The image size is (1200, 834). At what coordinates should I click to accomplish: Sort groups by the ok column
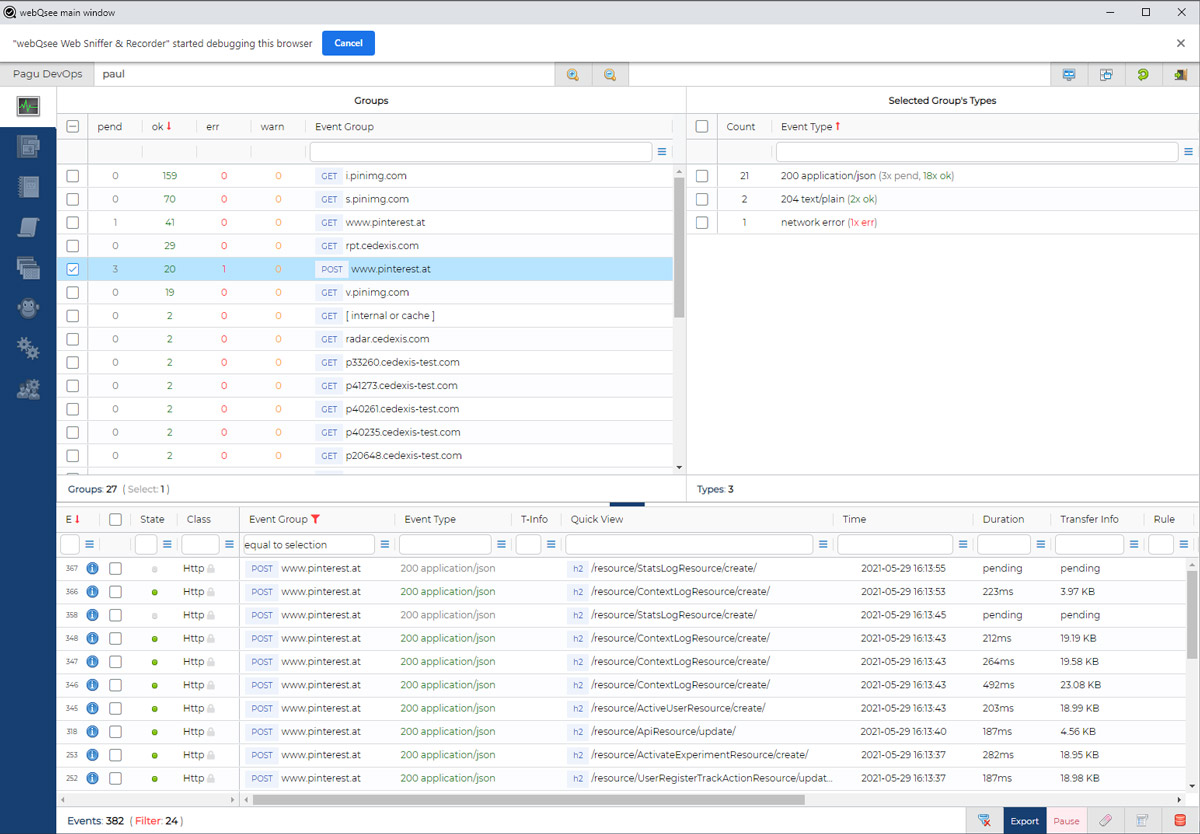(162, 127)
